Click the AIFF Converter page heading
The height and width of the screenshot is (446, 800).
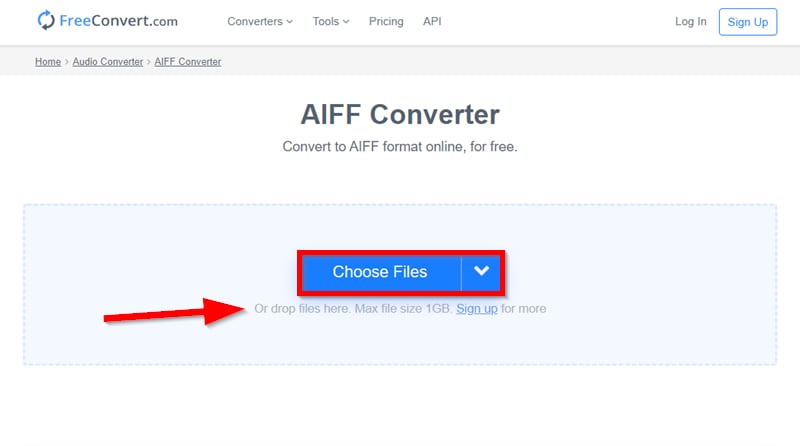[400, 114]
